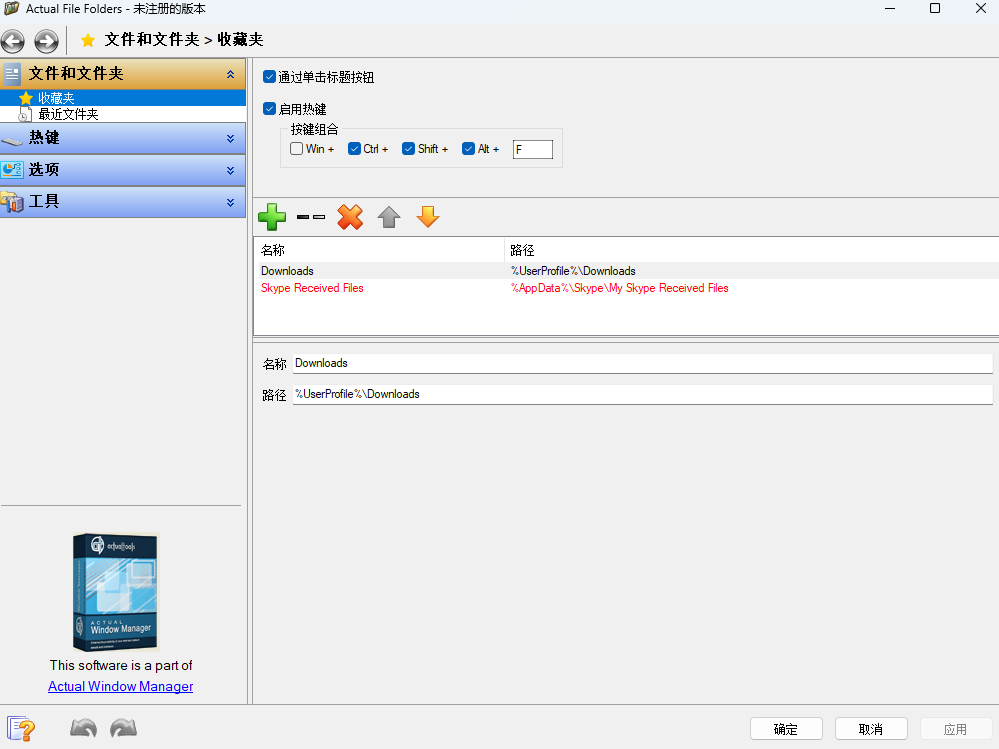Move item up with gray arrow

pyautogui.click(x=389, y=217)
